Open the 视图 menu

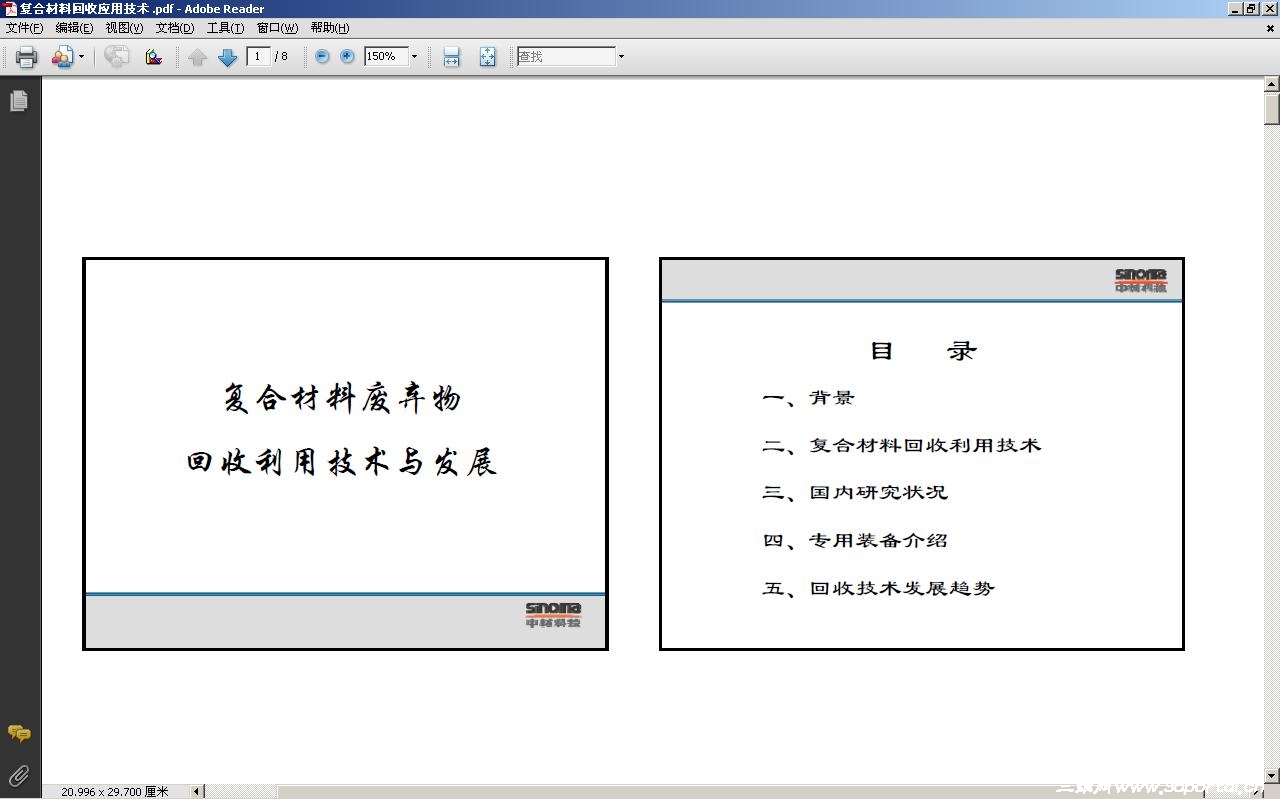point(124,28)
